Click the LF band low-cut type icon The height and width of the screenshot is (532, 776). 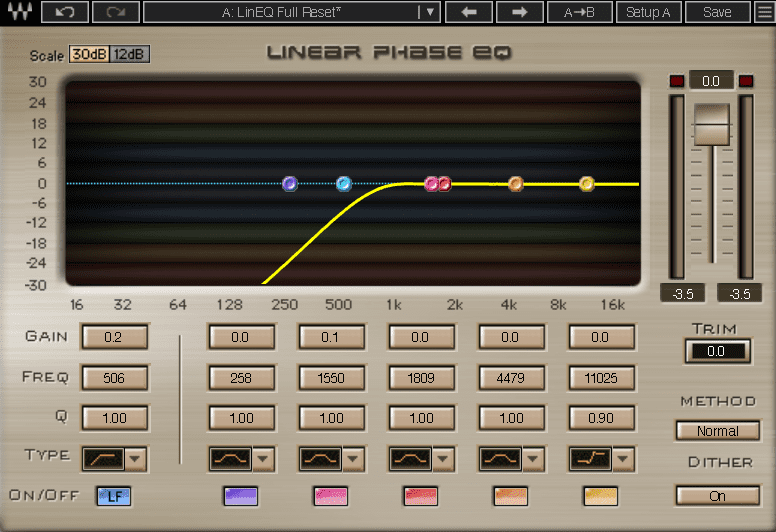coord(103,459)
